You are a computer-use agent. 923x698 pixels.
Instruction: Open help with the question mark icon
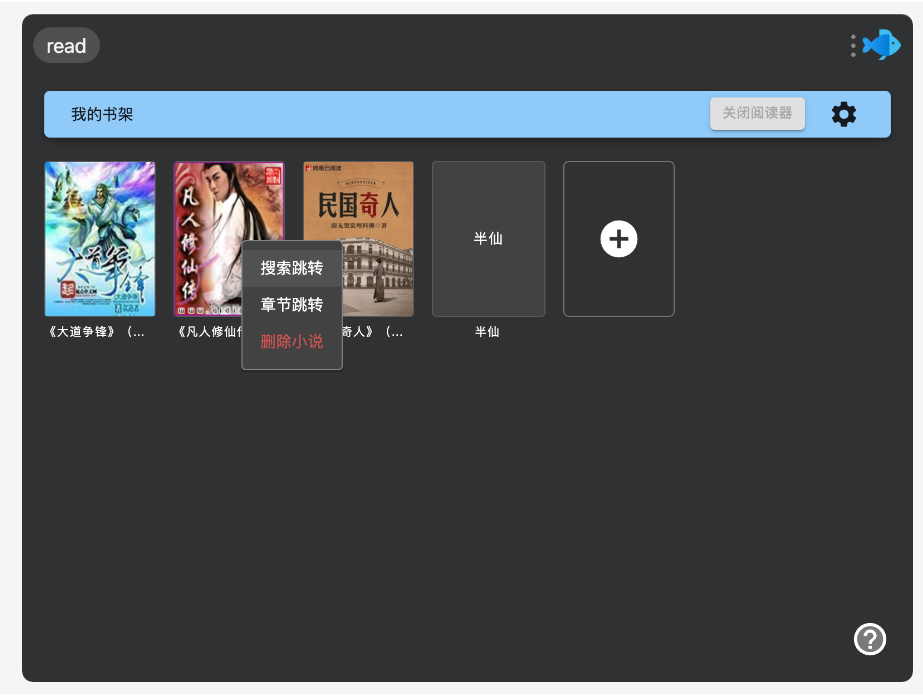(870, 638)
